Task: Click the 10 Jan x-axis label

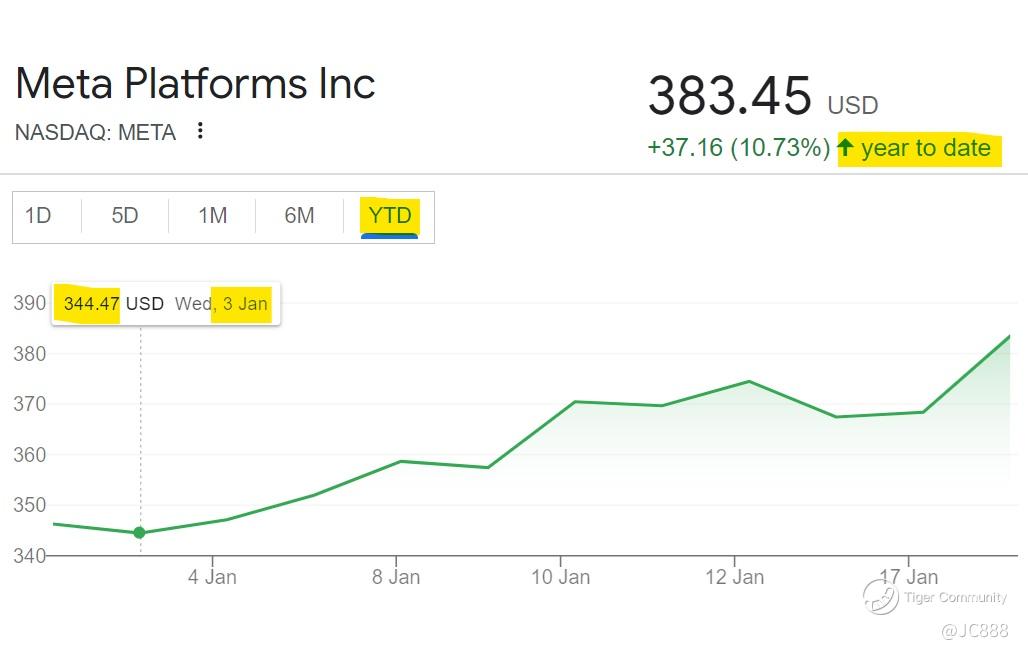Action: pos(560,577)
